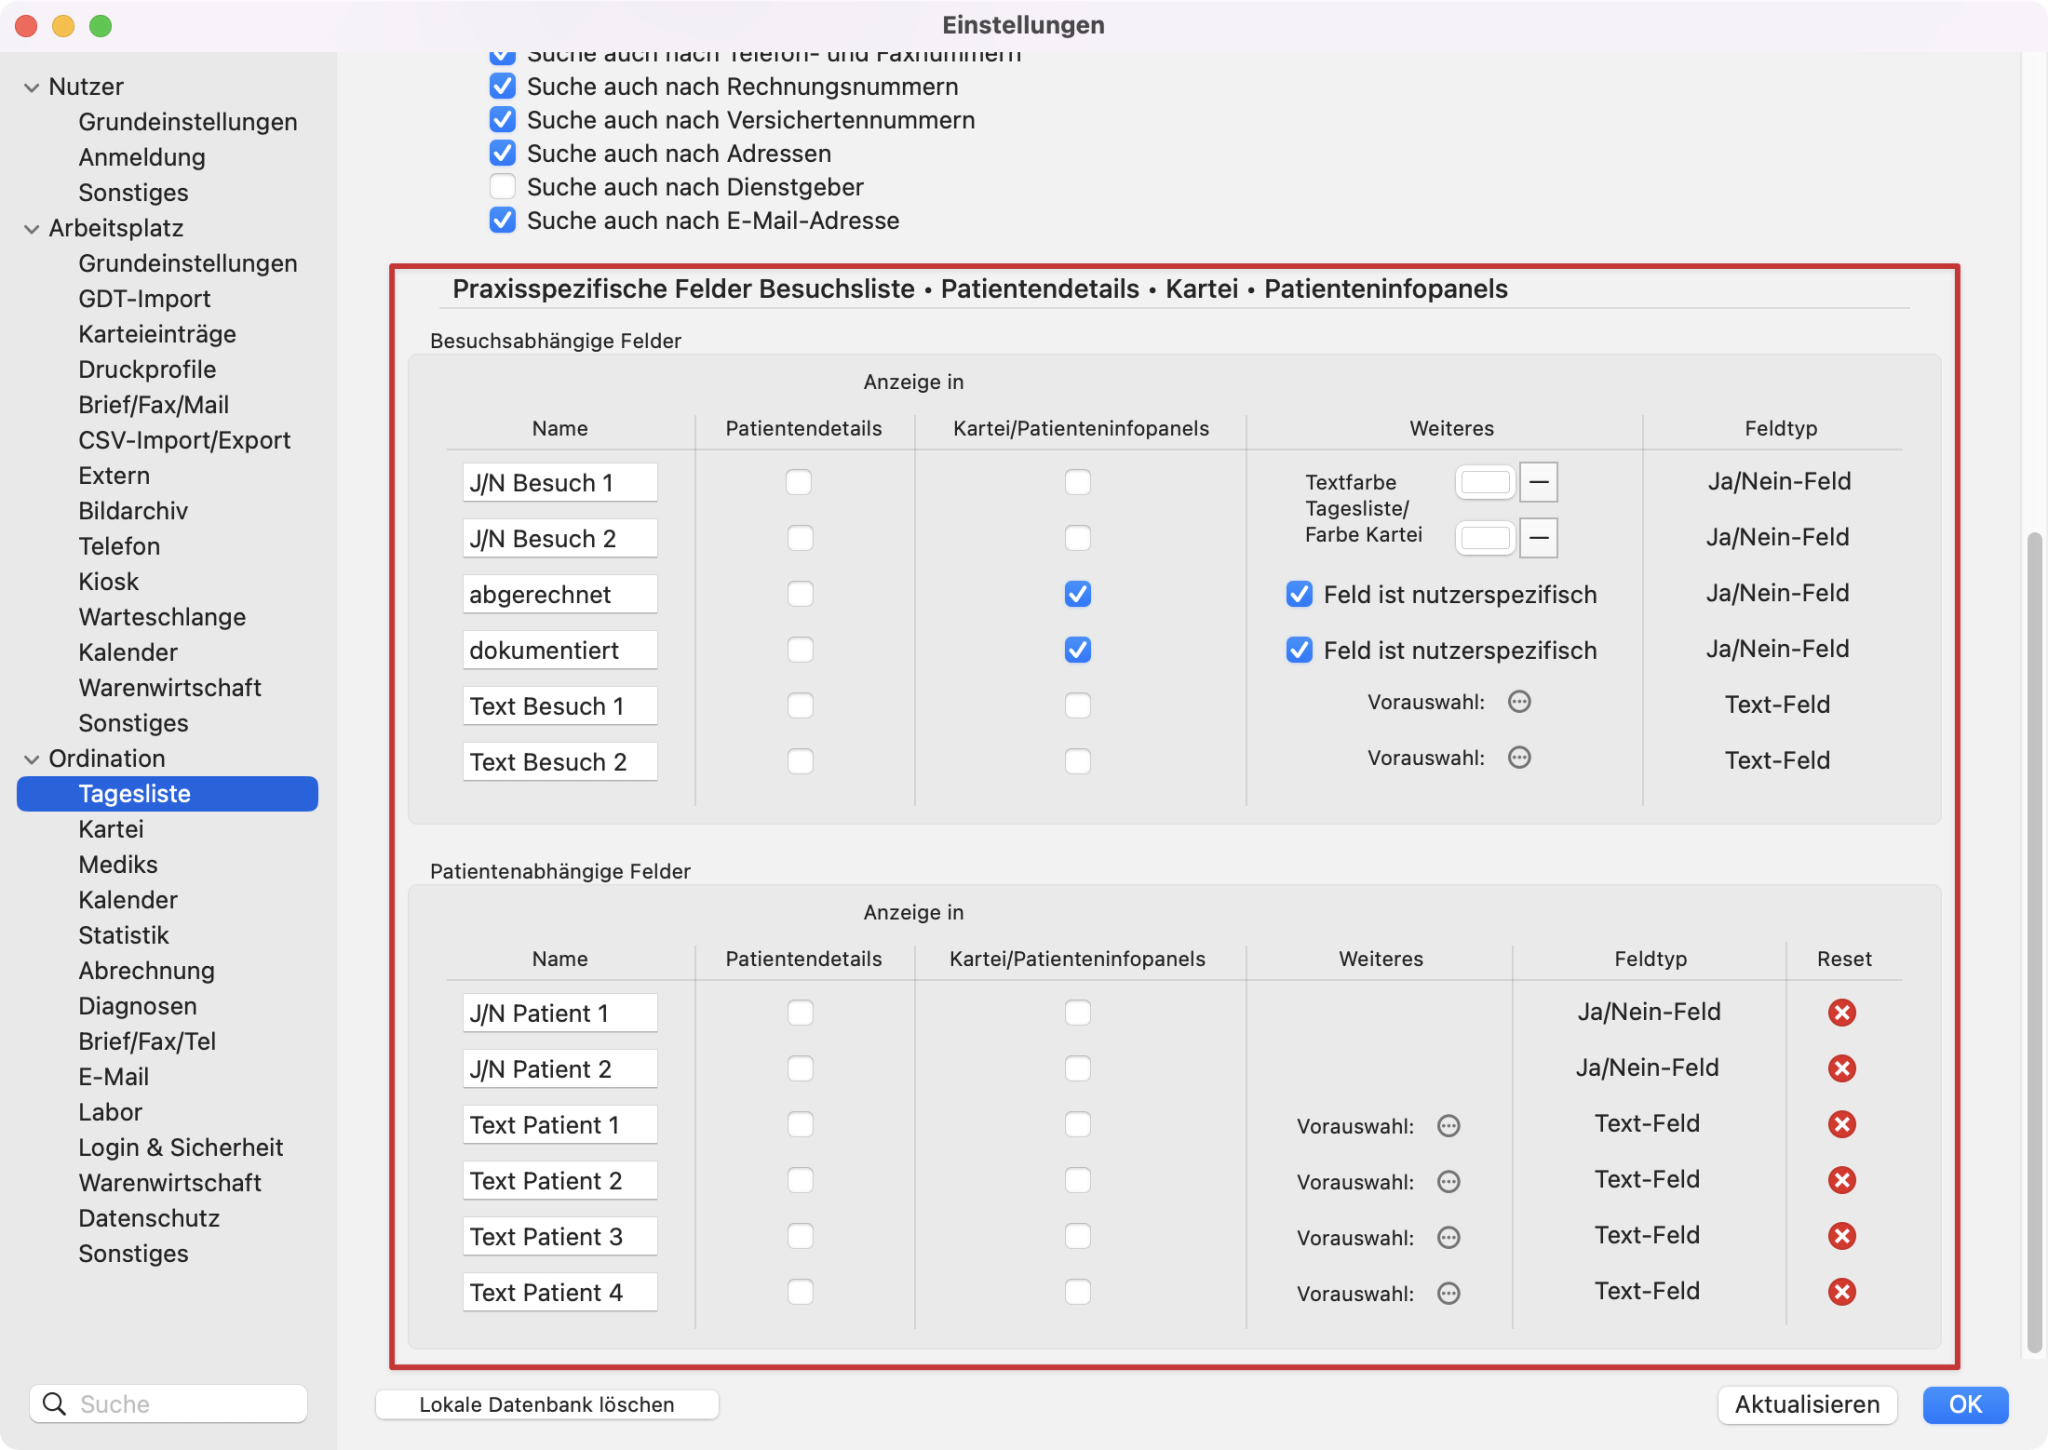This screenshot has width=2048, height=1450.
Task: Open Vorauswahl options for Text Besuch 1
Action: click(x=1519, y=702)
